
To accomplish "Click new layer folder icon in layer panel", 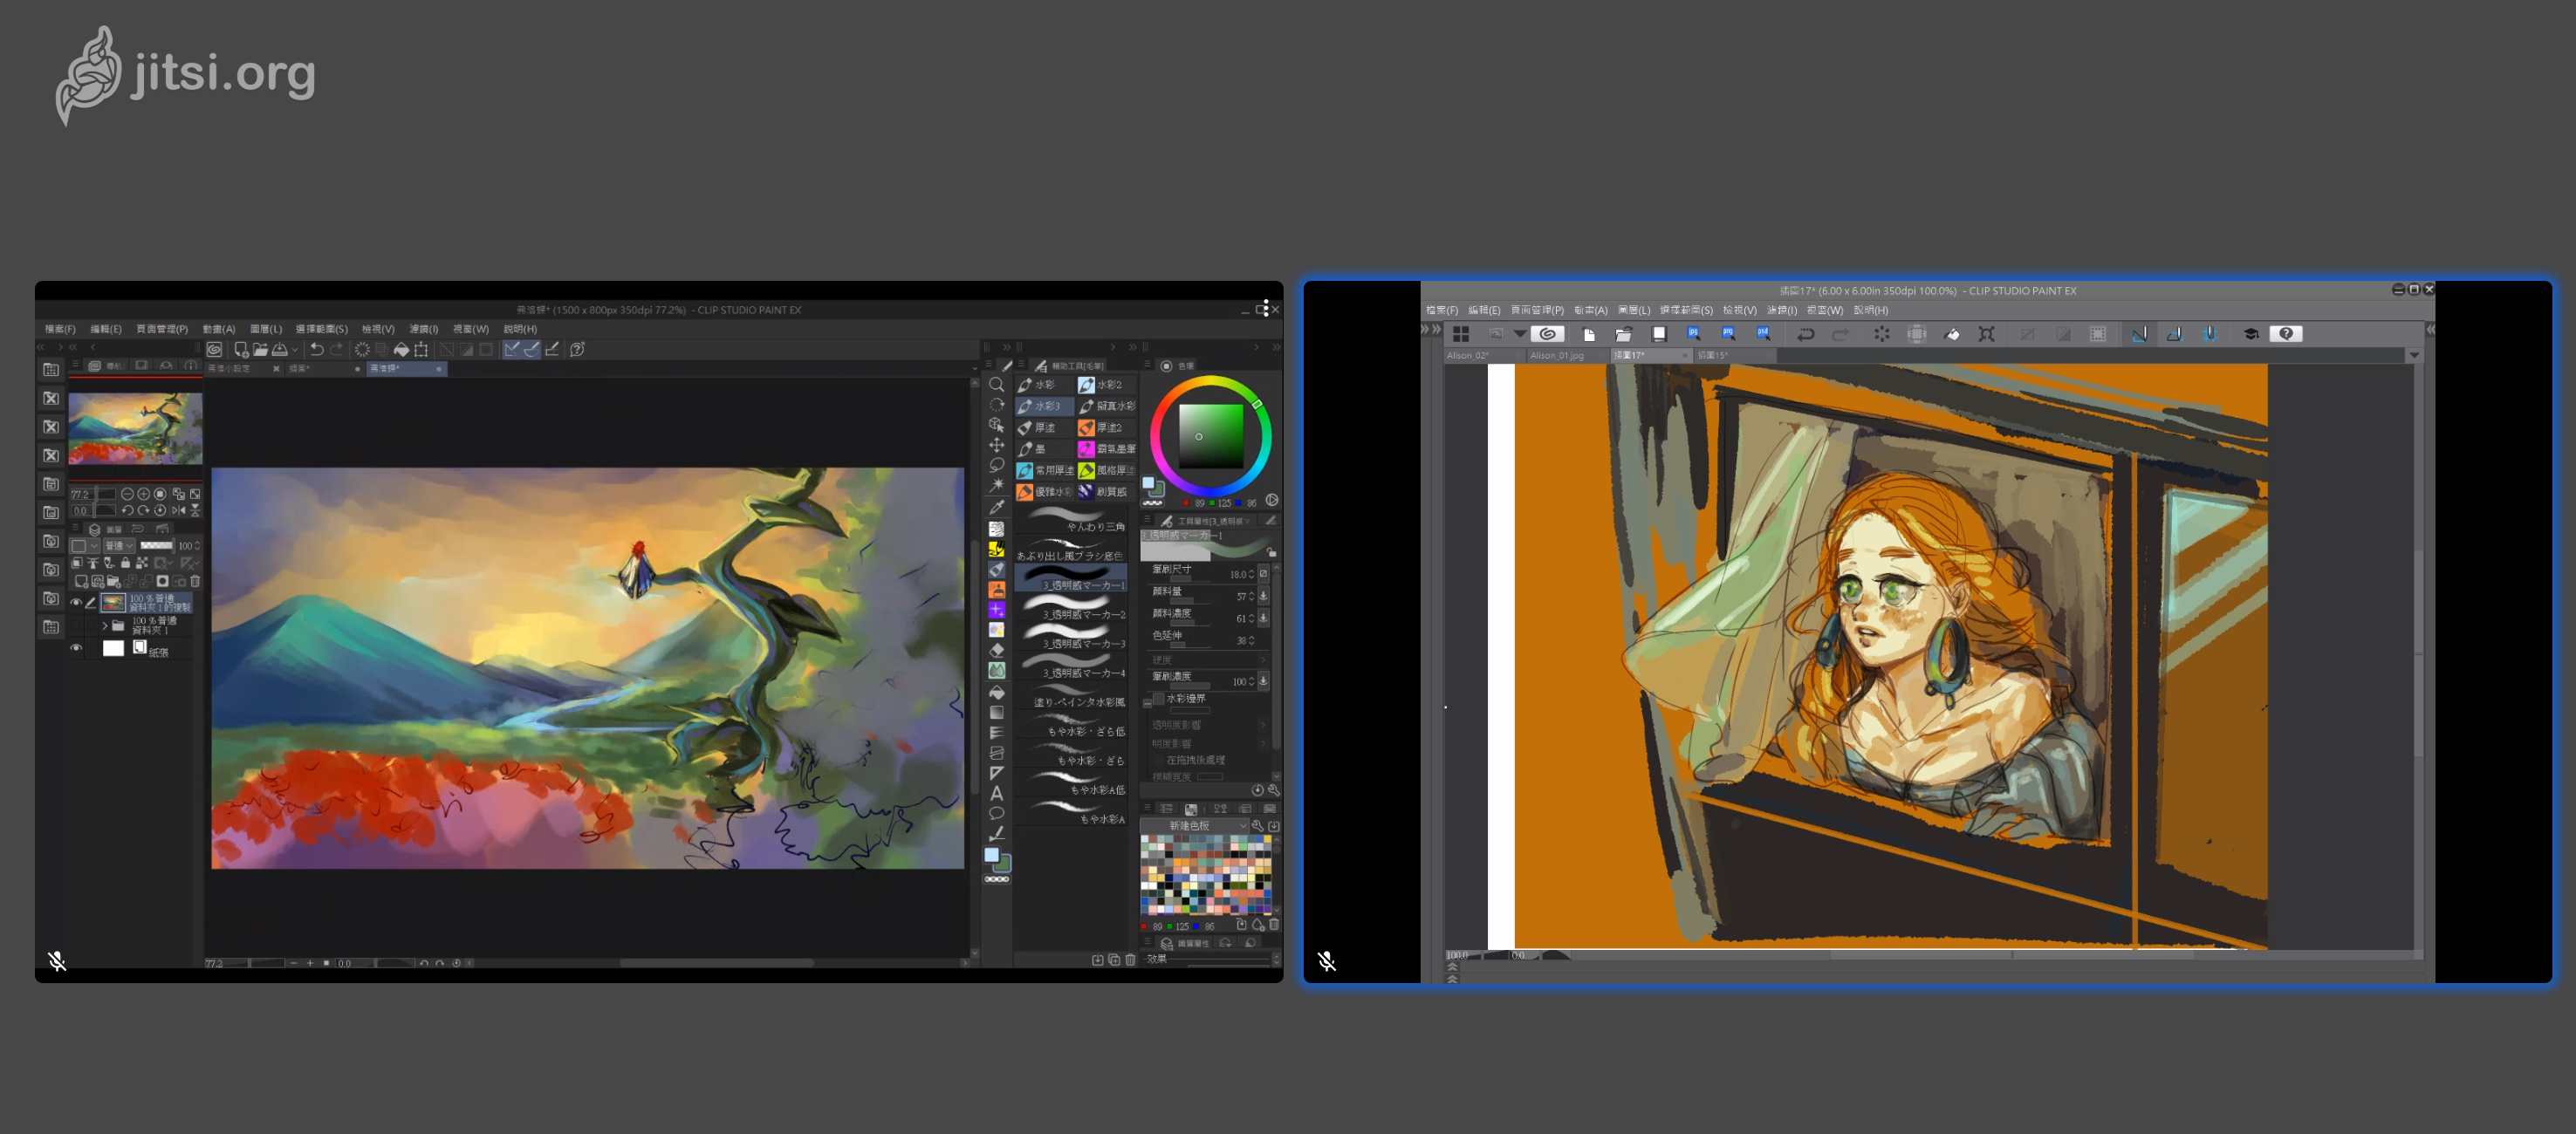I will pos(114,581).
